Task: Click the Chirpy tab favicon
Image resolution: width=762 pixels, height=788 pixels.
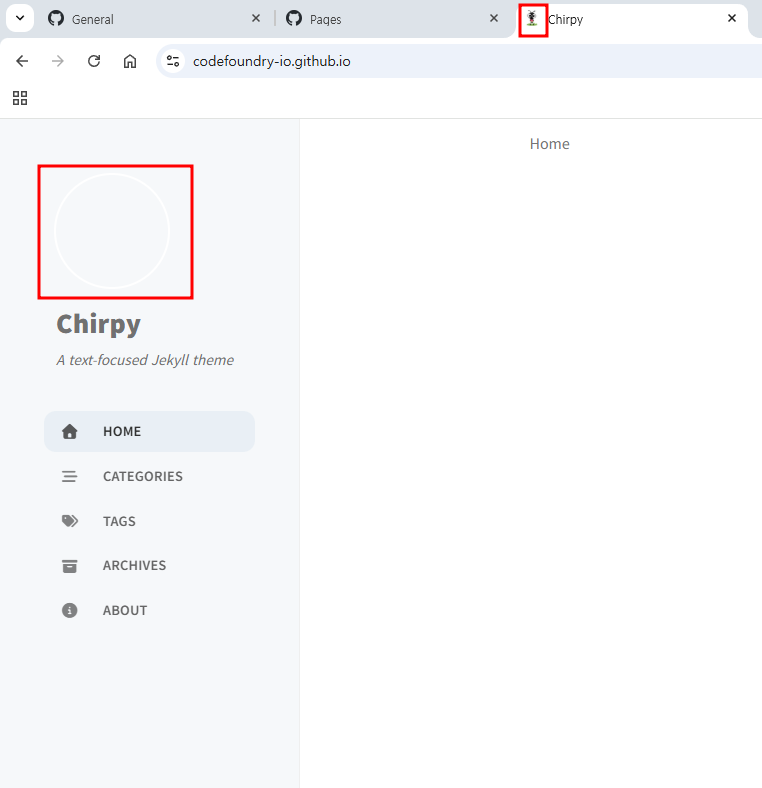Action: [532, 19]
